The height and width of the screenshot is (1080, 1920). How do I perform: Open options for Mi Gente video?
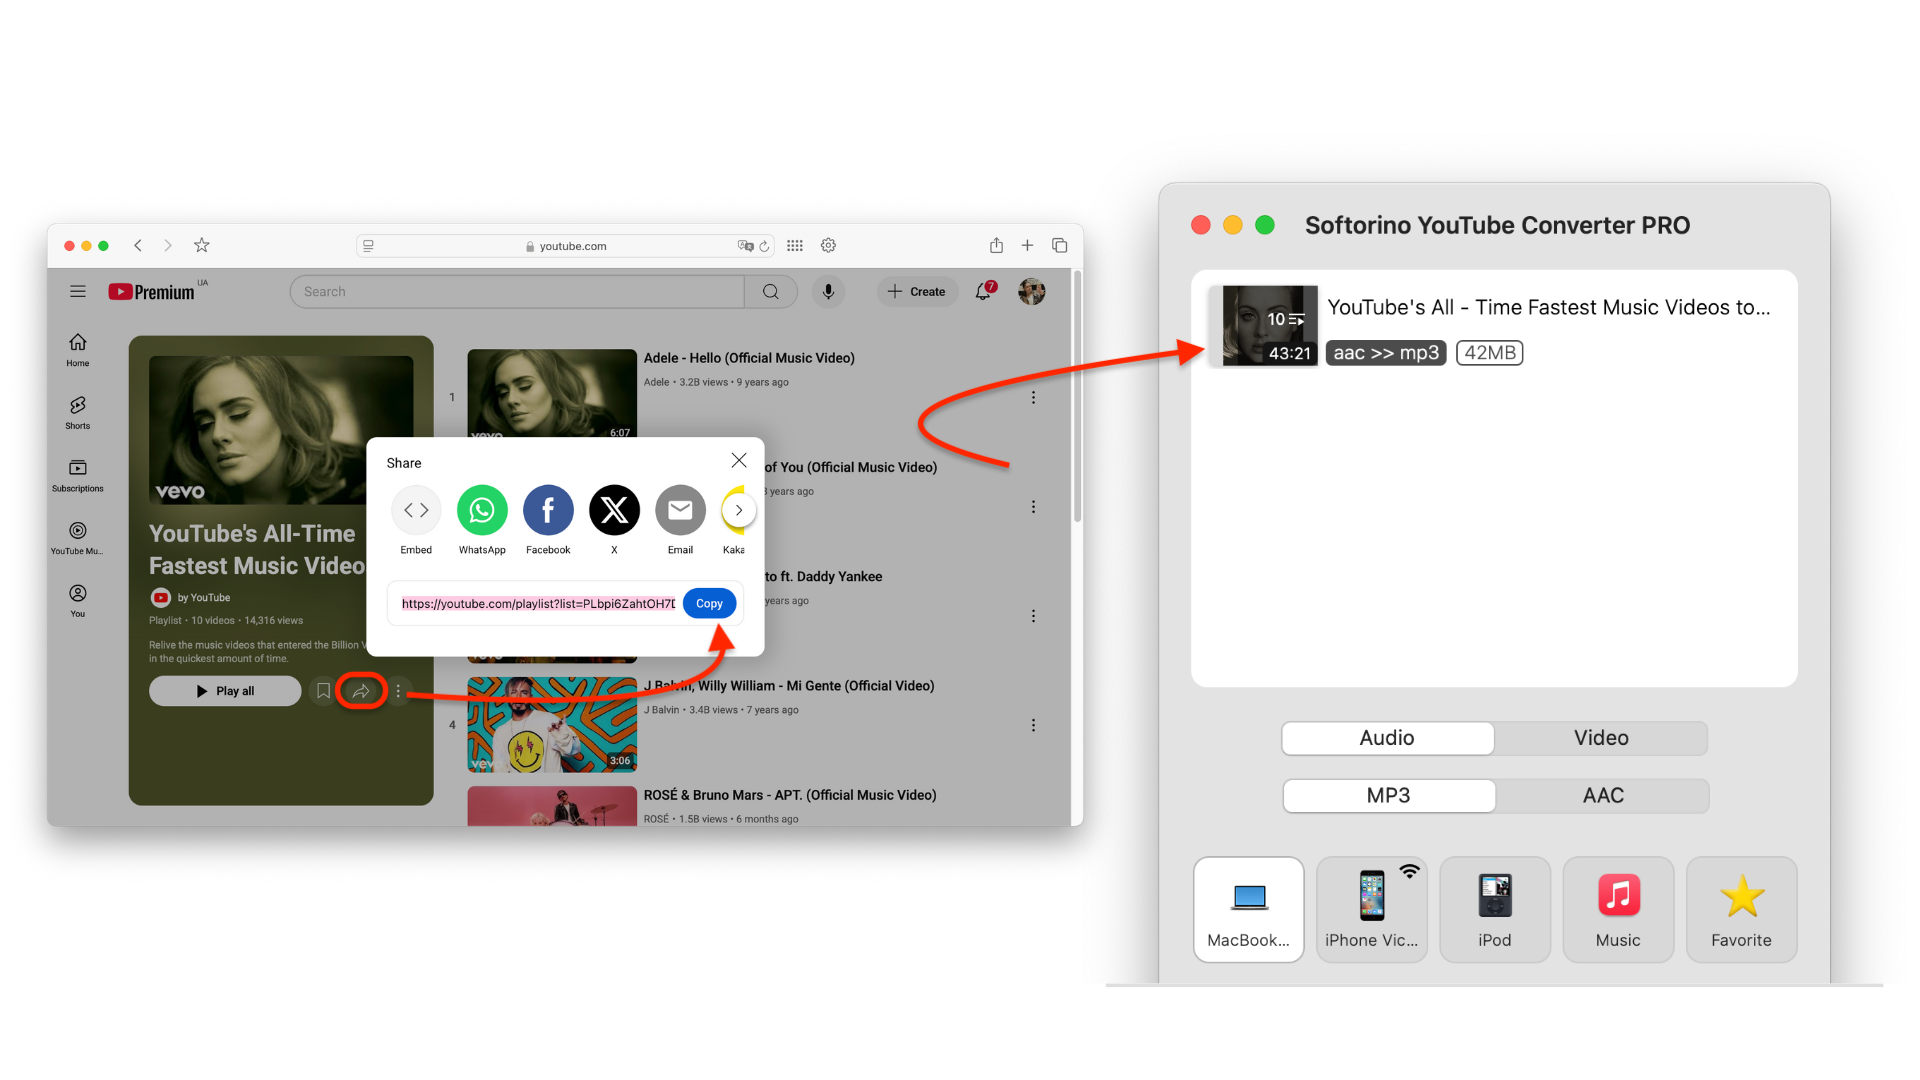[1033, 725]
